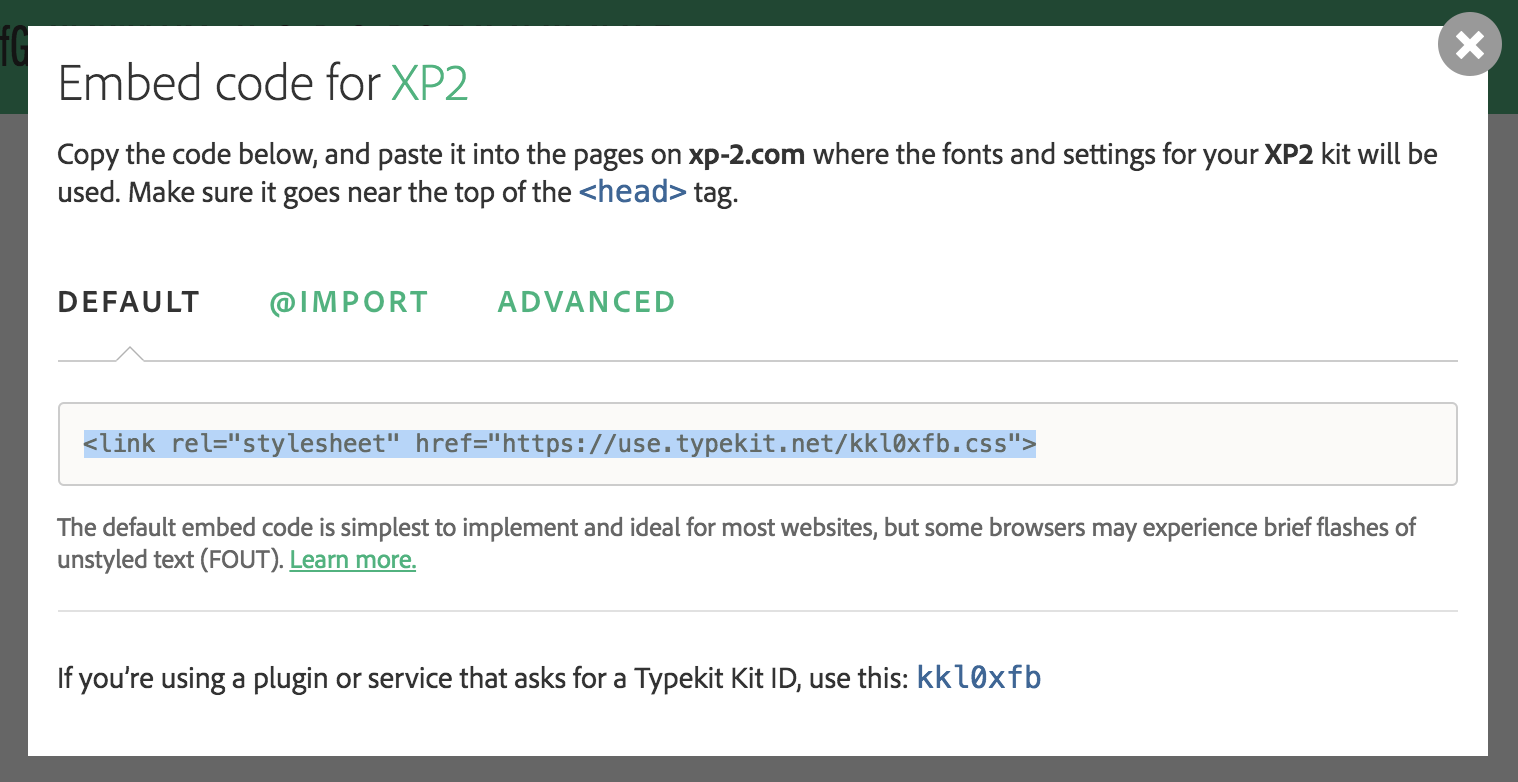Click the <head> tag code text
The height and width of the screenshot is (782, 1518).
(x=633, y=191)
